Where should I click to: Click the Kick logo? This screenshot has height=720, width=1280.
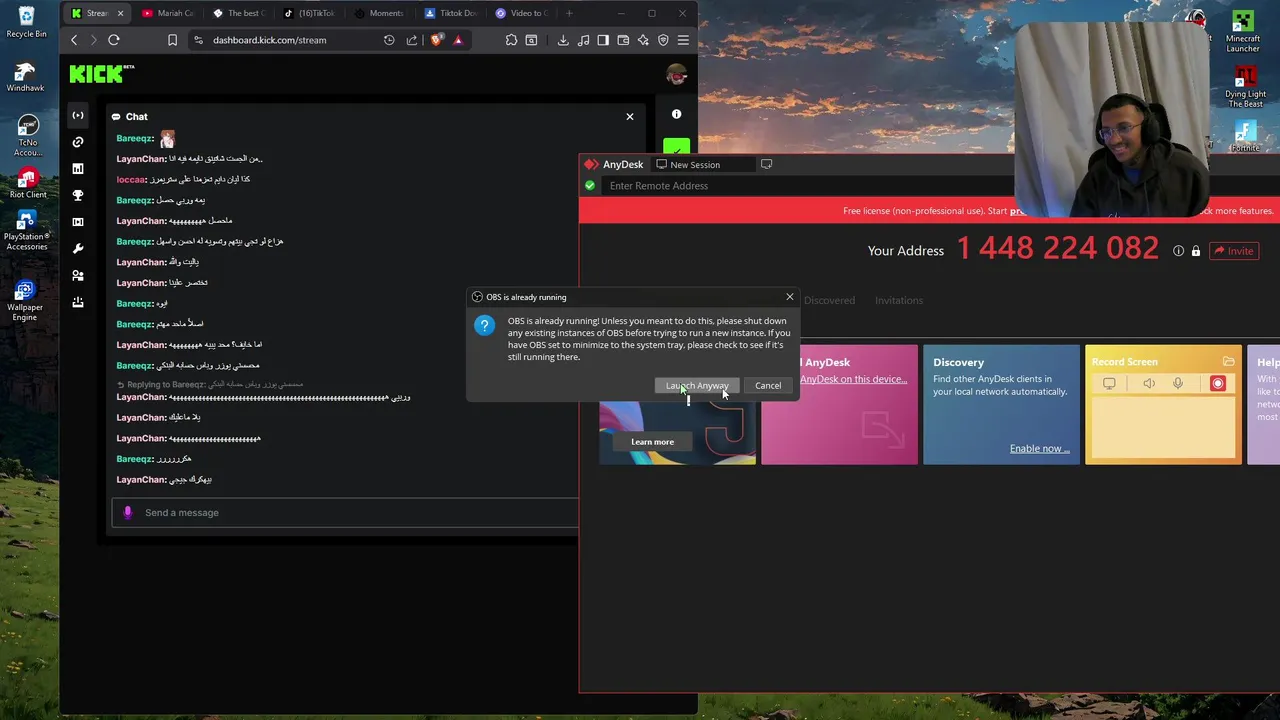pyautogui.click(x=101, y=73)
